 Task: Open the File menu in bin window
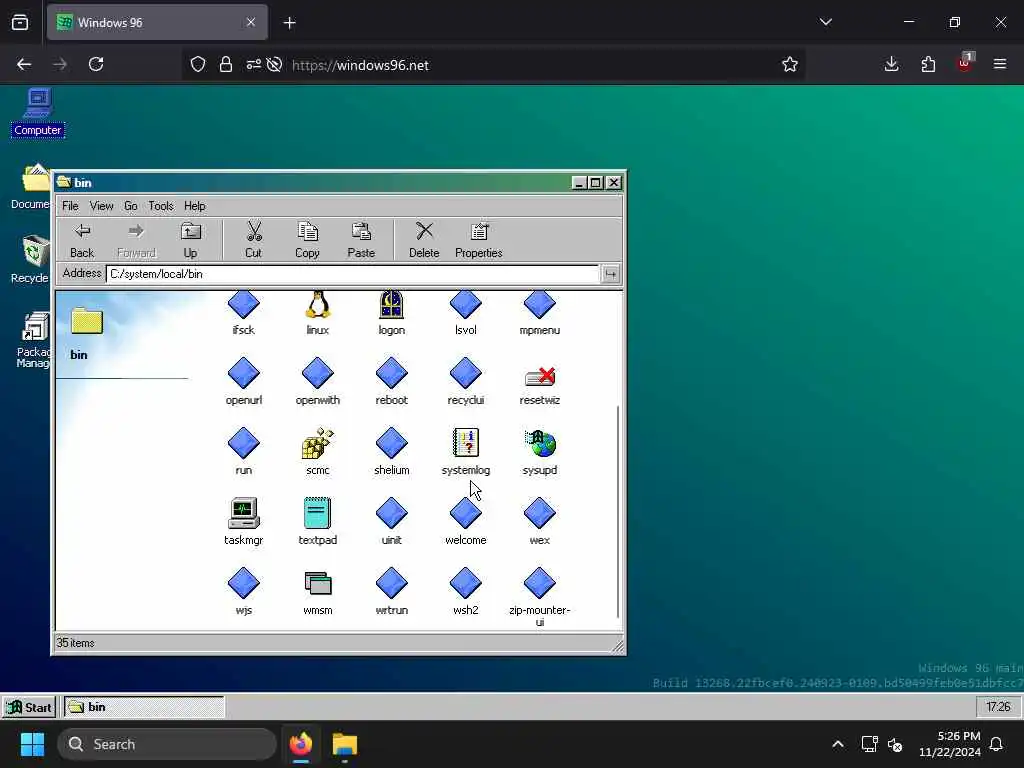tap(70, 206)
